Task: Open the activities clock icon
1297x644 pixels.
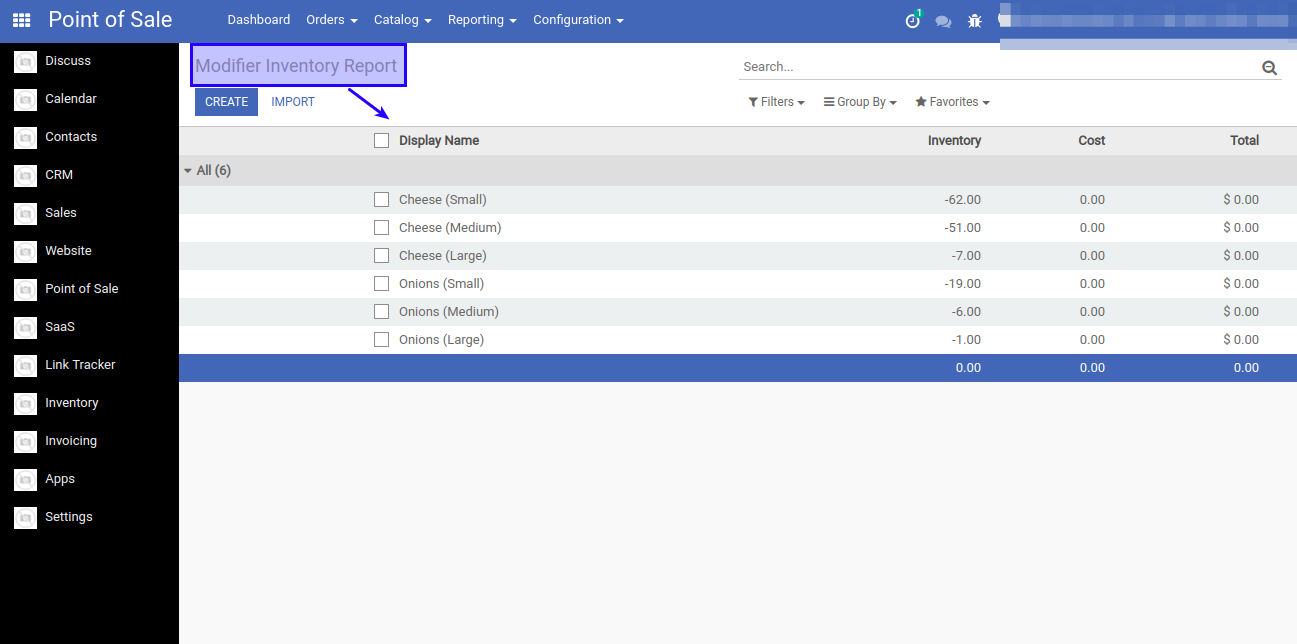Action: tap(913, 20)
